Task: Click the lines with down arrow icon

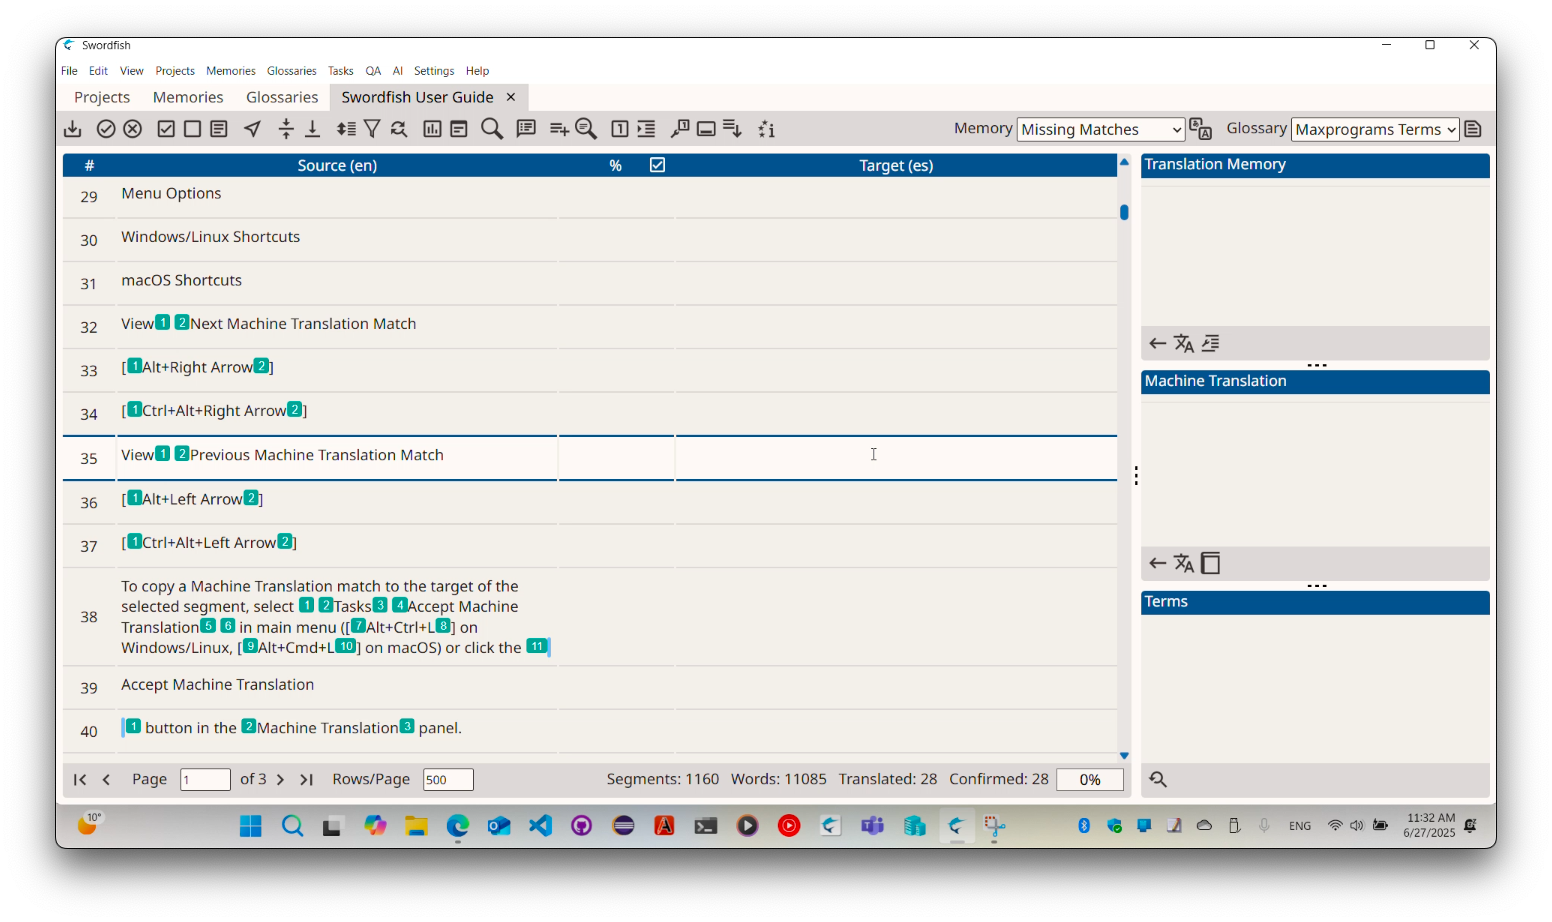Action: (732, 129)
